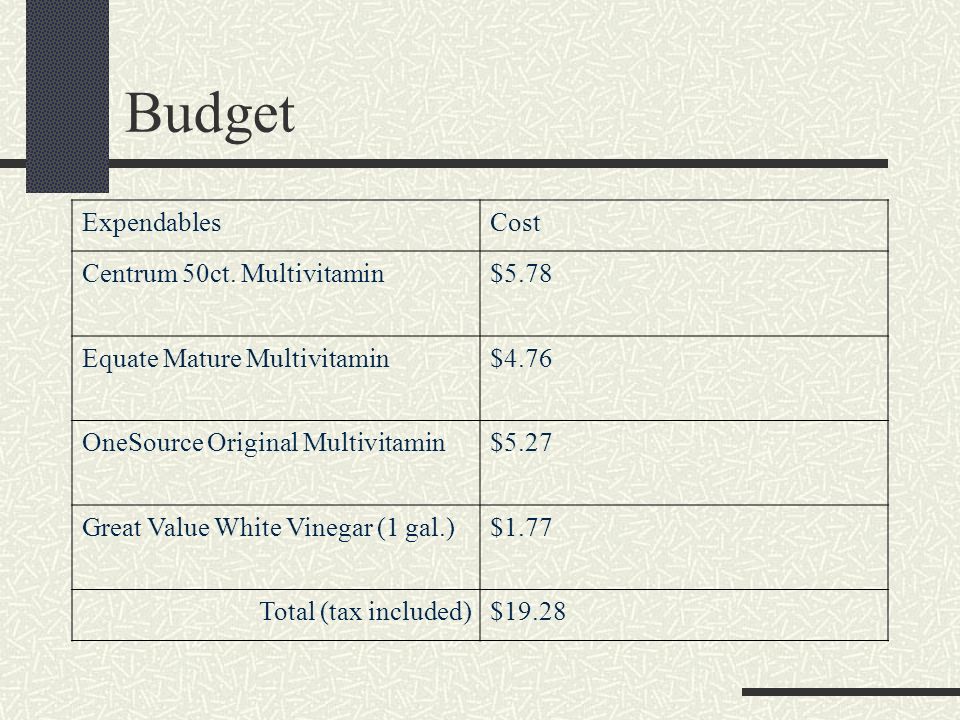Select the $19.28 total value

pyautogui.click(x=528, y=612)
